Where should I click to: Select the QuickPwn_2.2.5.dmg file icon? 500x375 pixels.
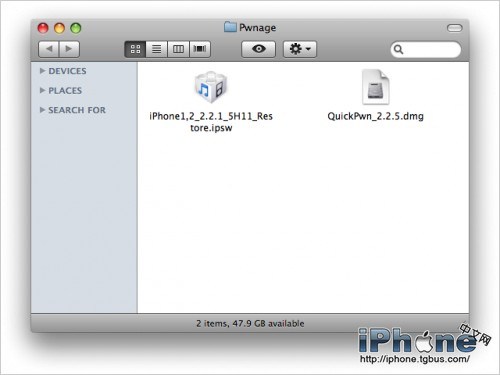click(x=375, y=87)
